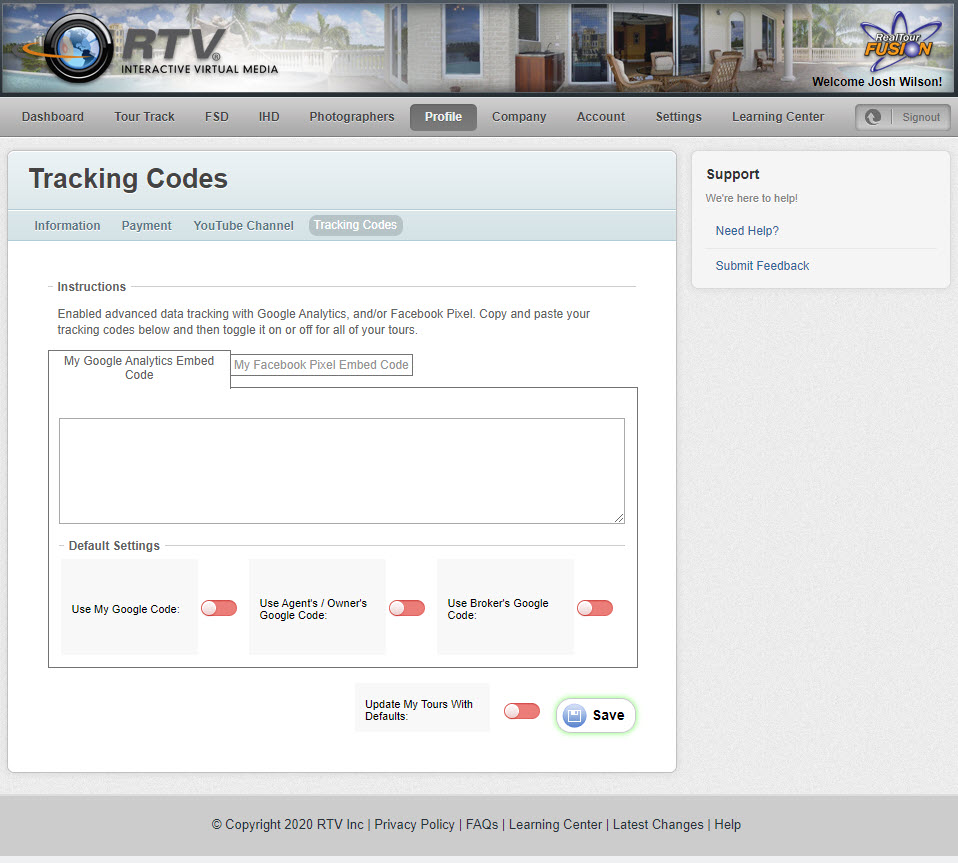Switch to My Facebook Pixel Embed Code tab
Screen dimensions: 958x863
point(321,365)
